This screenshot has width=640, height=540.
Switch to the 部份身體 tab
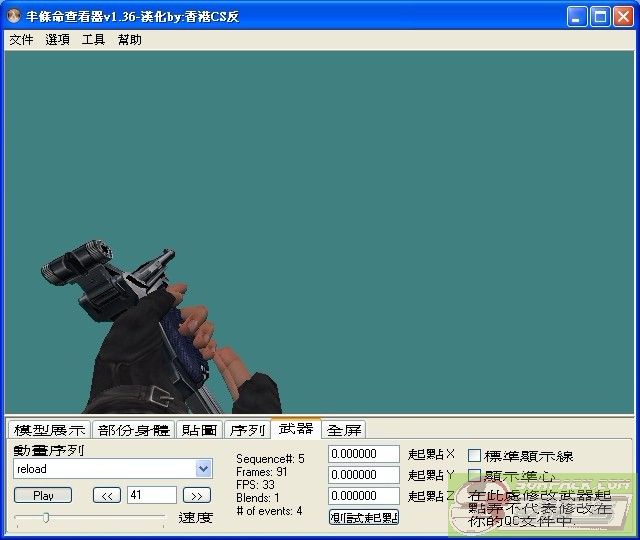point(134,430)
